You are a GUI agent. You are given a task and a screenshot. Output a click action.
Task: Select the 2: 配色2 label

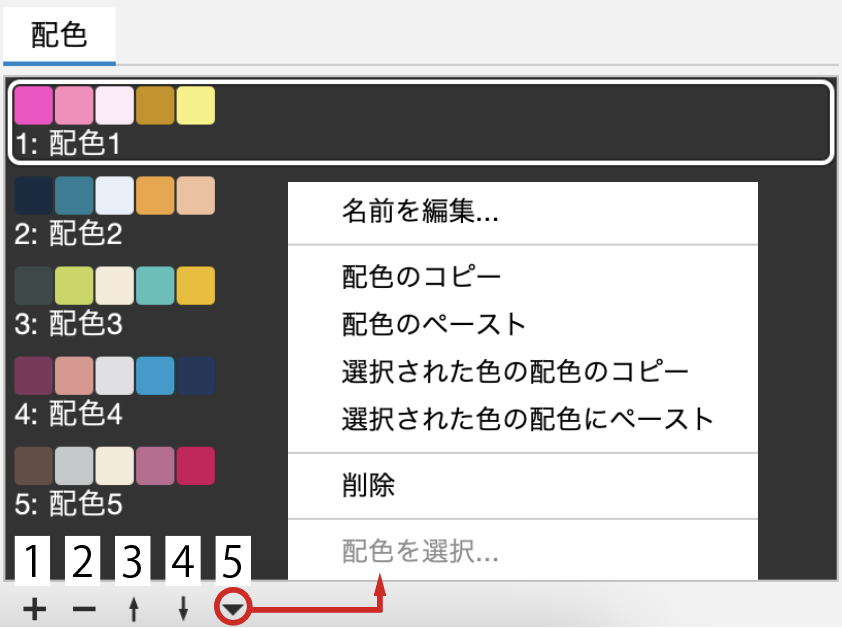tap(68, 234)
